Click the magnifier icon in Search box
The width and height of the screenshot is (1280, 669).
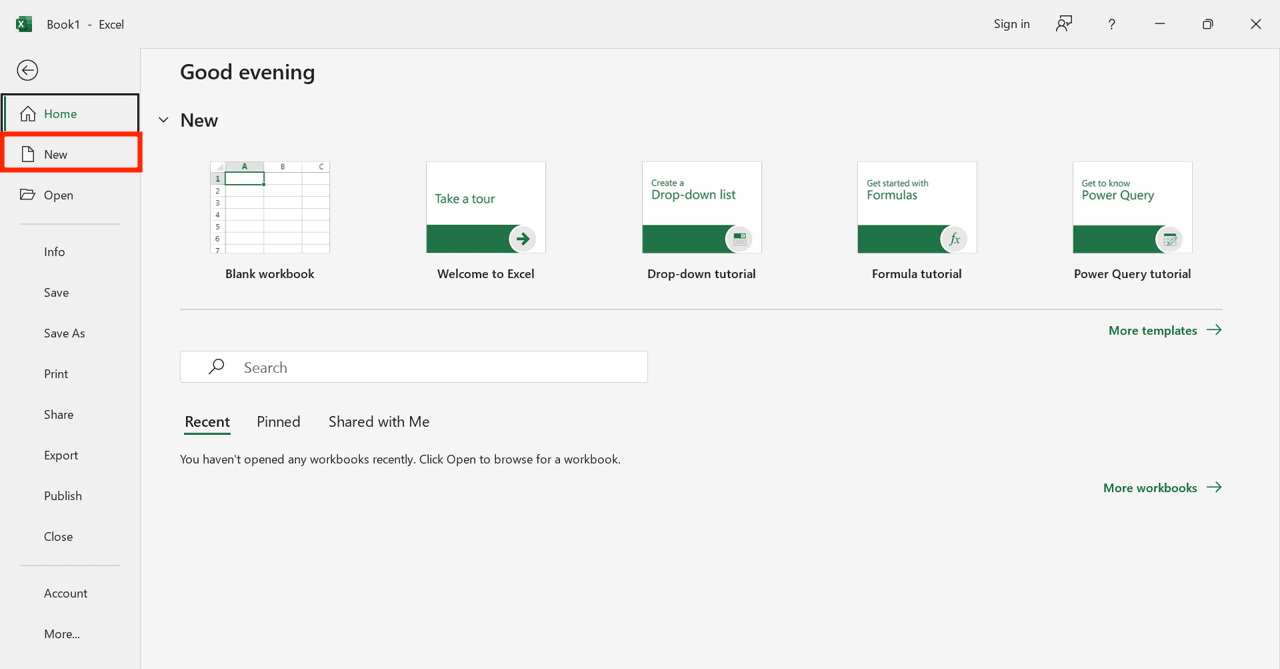click(216, 367)
